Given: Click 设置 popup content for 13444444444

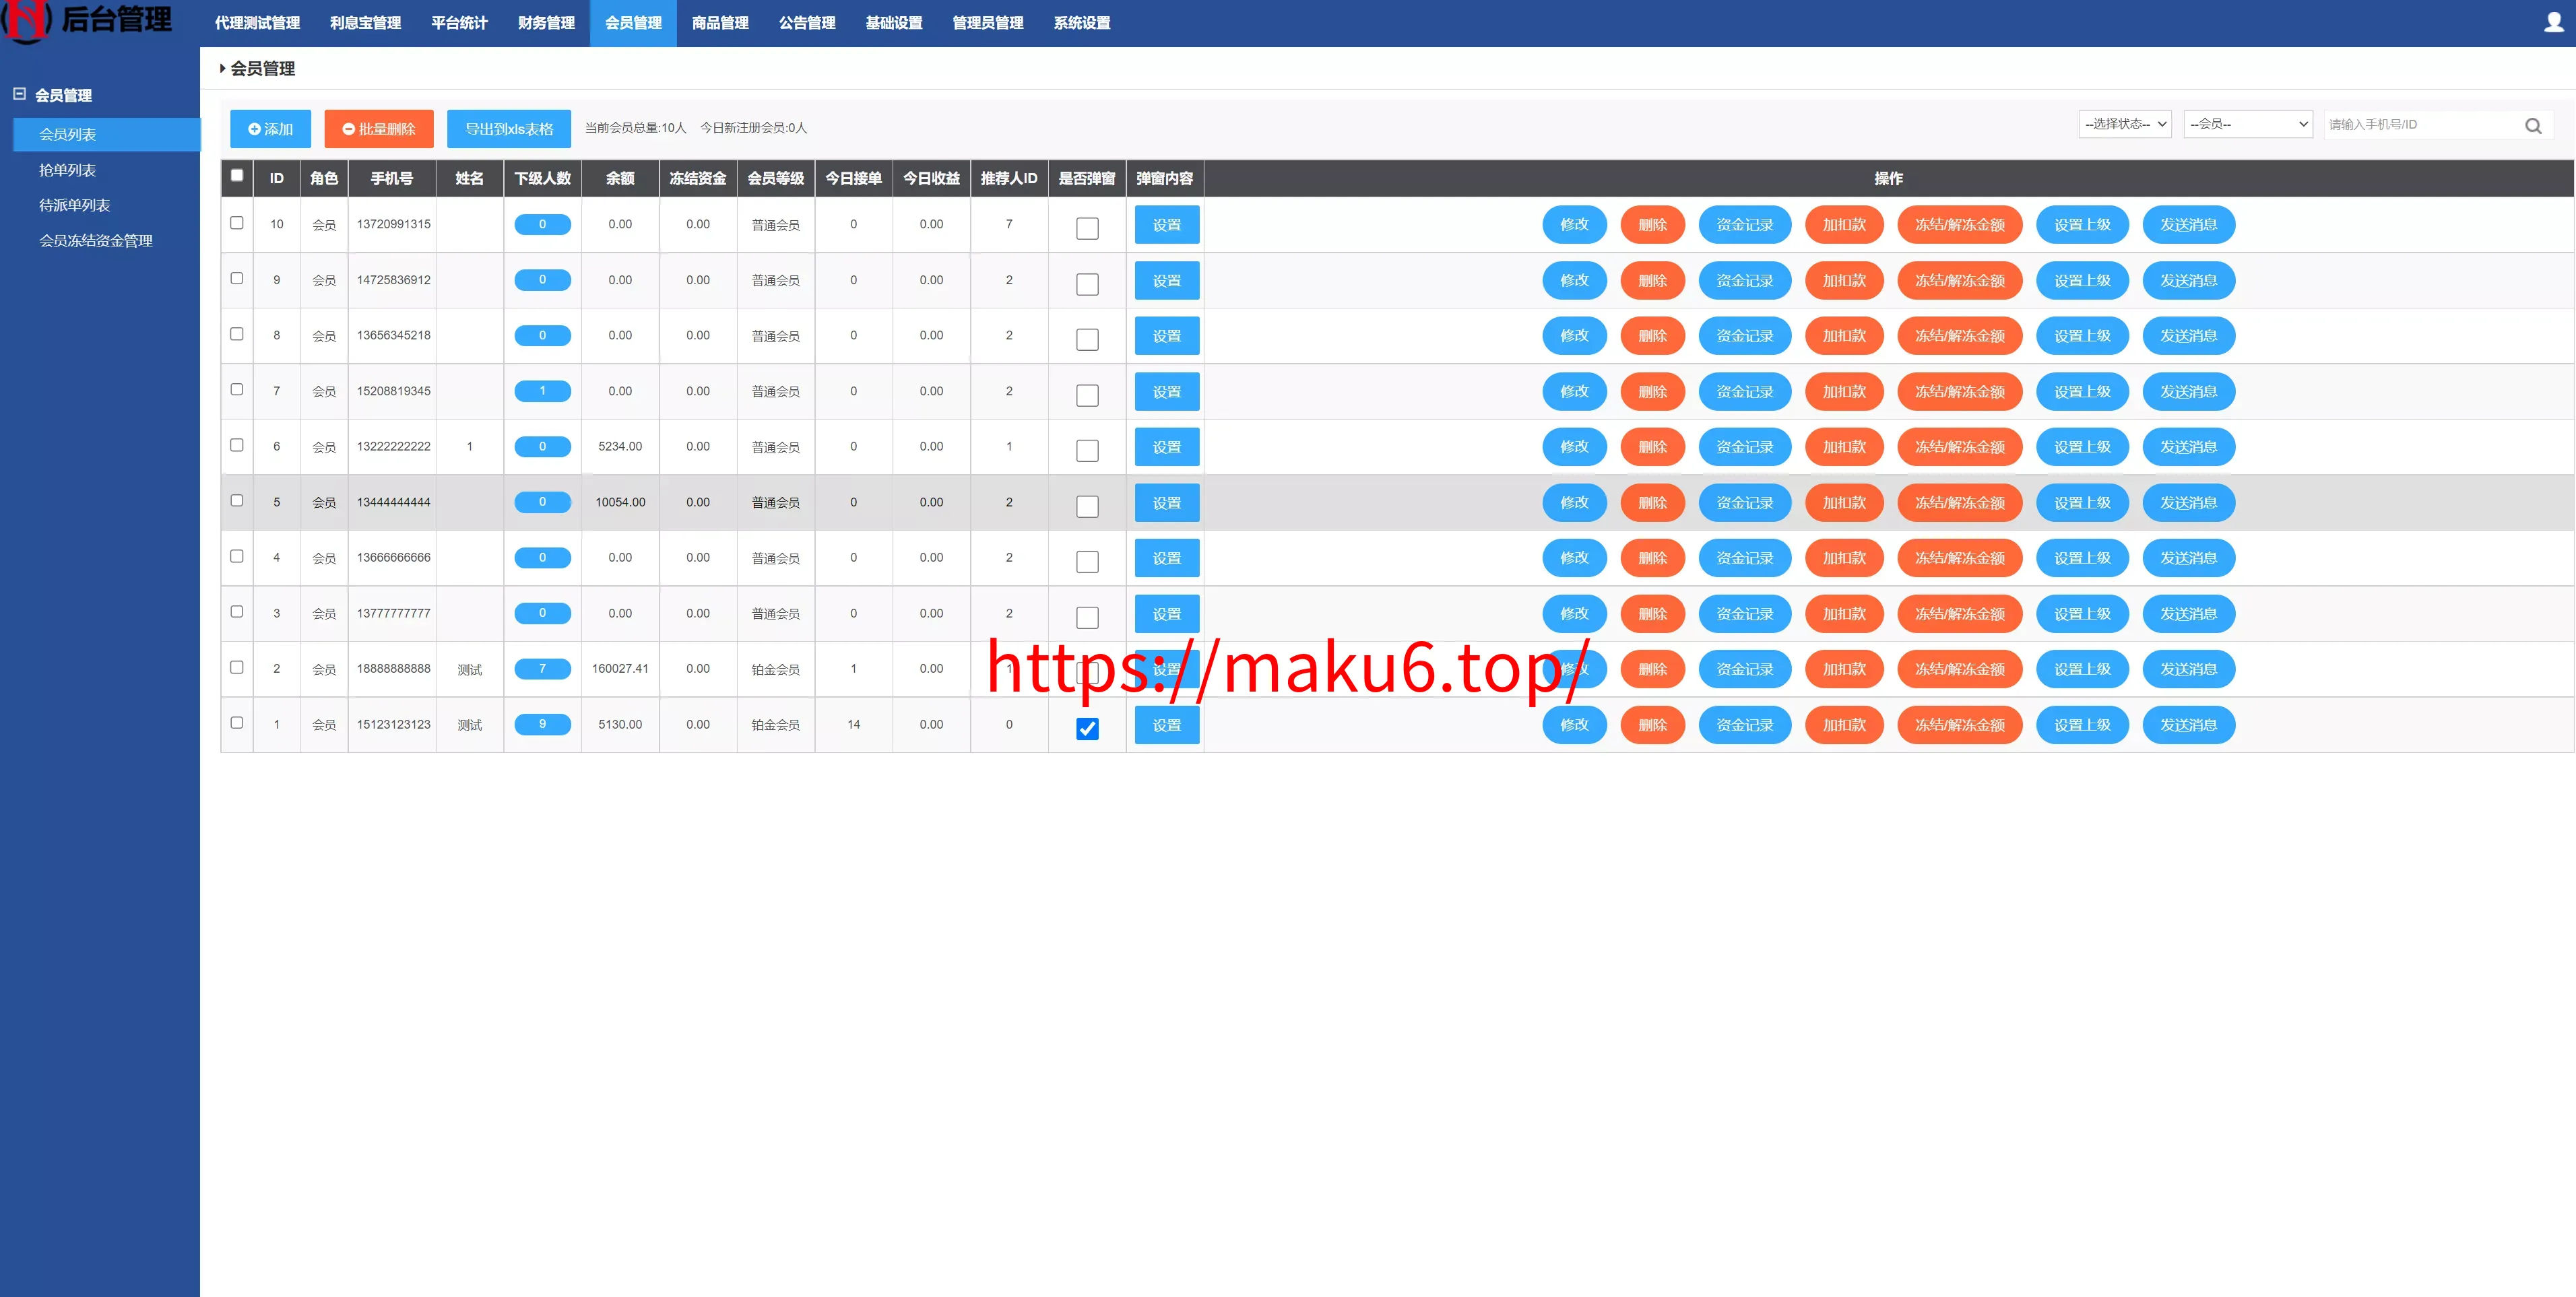Looking at the screenshot, I should [x=1167, y=503].
